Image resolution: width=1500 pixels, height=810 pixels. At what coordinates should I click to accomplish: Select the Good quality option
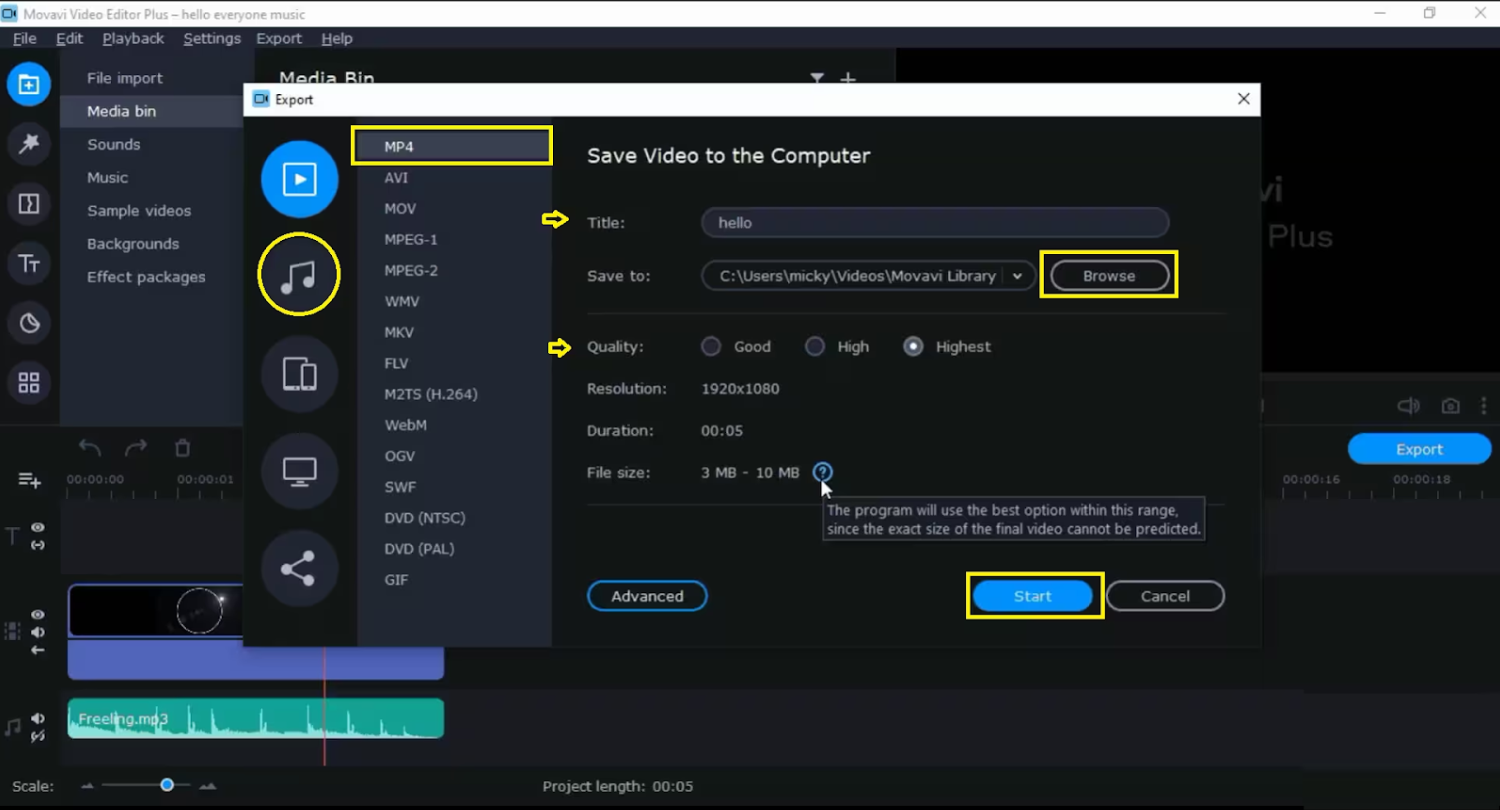coord(711,346)
